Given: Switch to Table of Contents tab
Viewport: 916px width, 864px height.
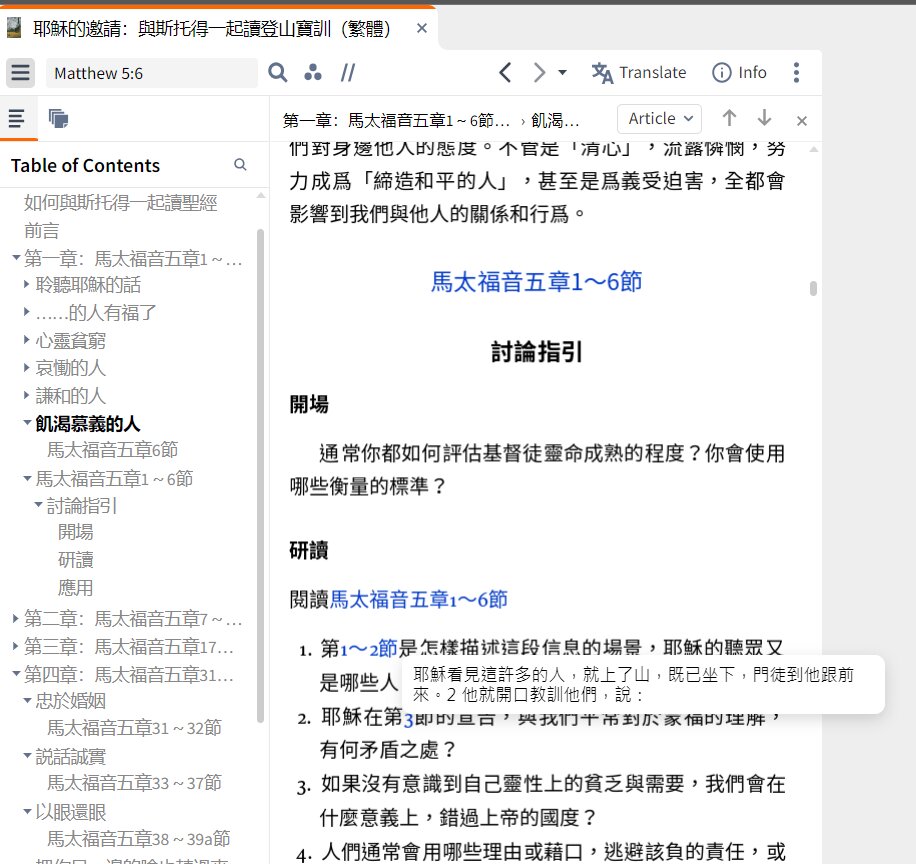Looking at the screenshot, I should click(x=17, y=119).
